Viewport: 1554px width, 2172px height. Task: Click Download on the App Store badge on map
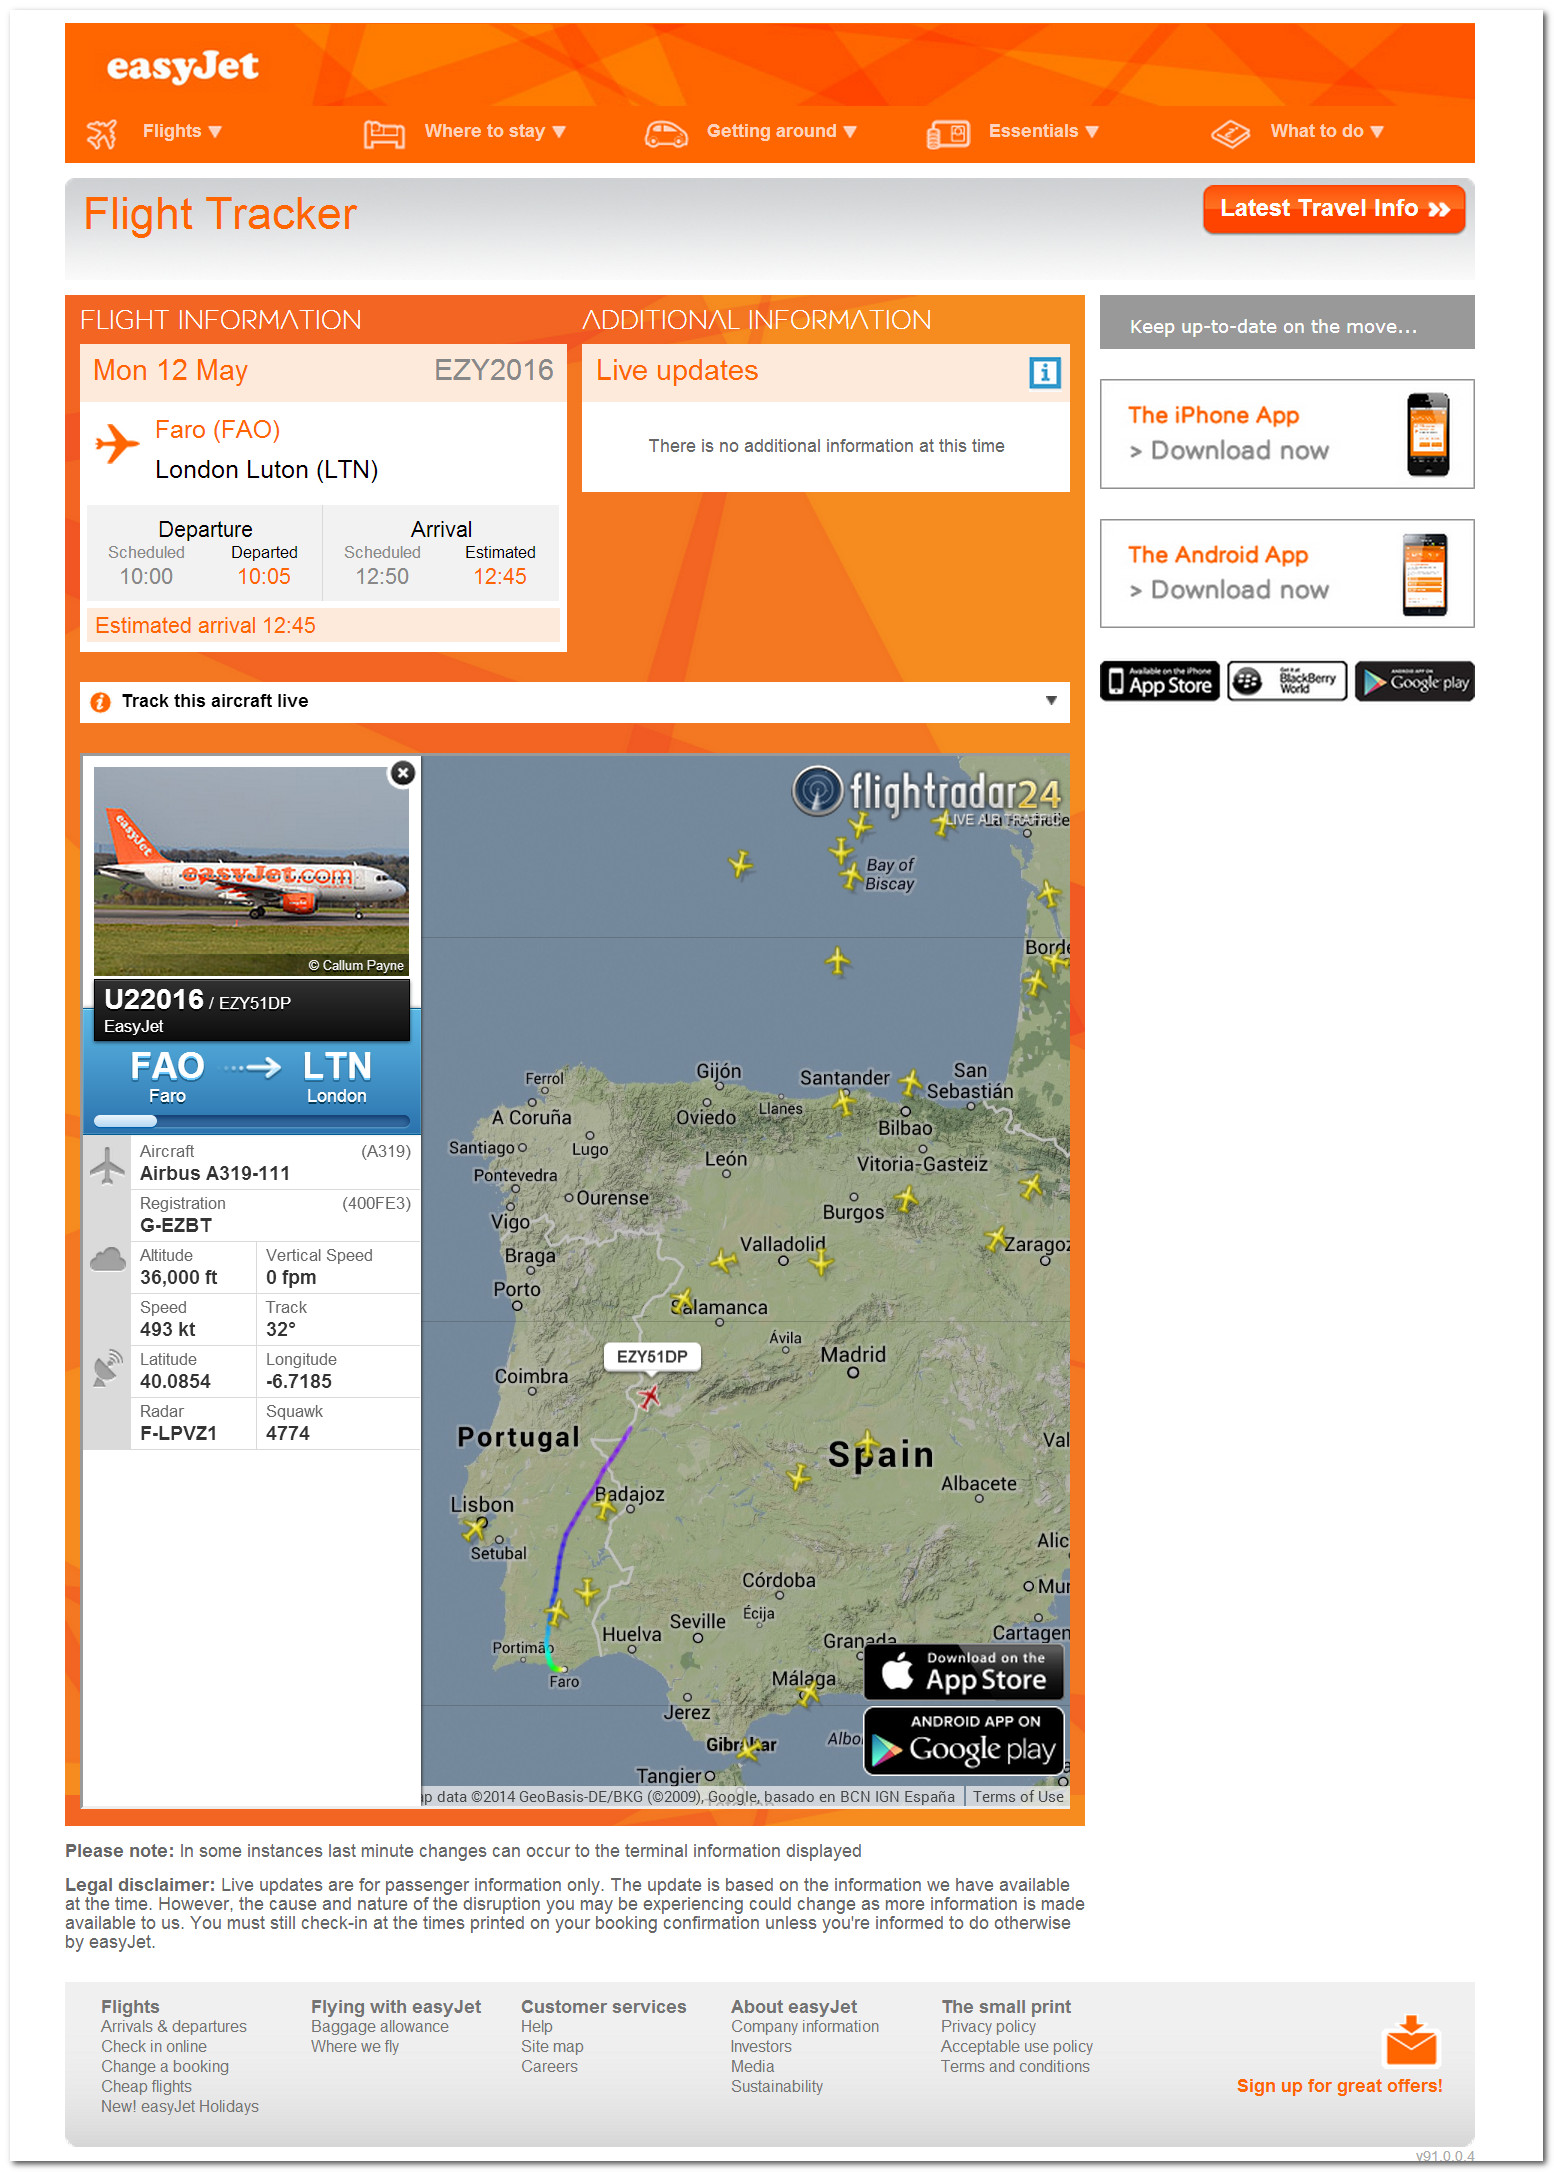(964, 1671)
